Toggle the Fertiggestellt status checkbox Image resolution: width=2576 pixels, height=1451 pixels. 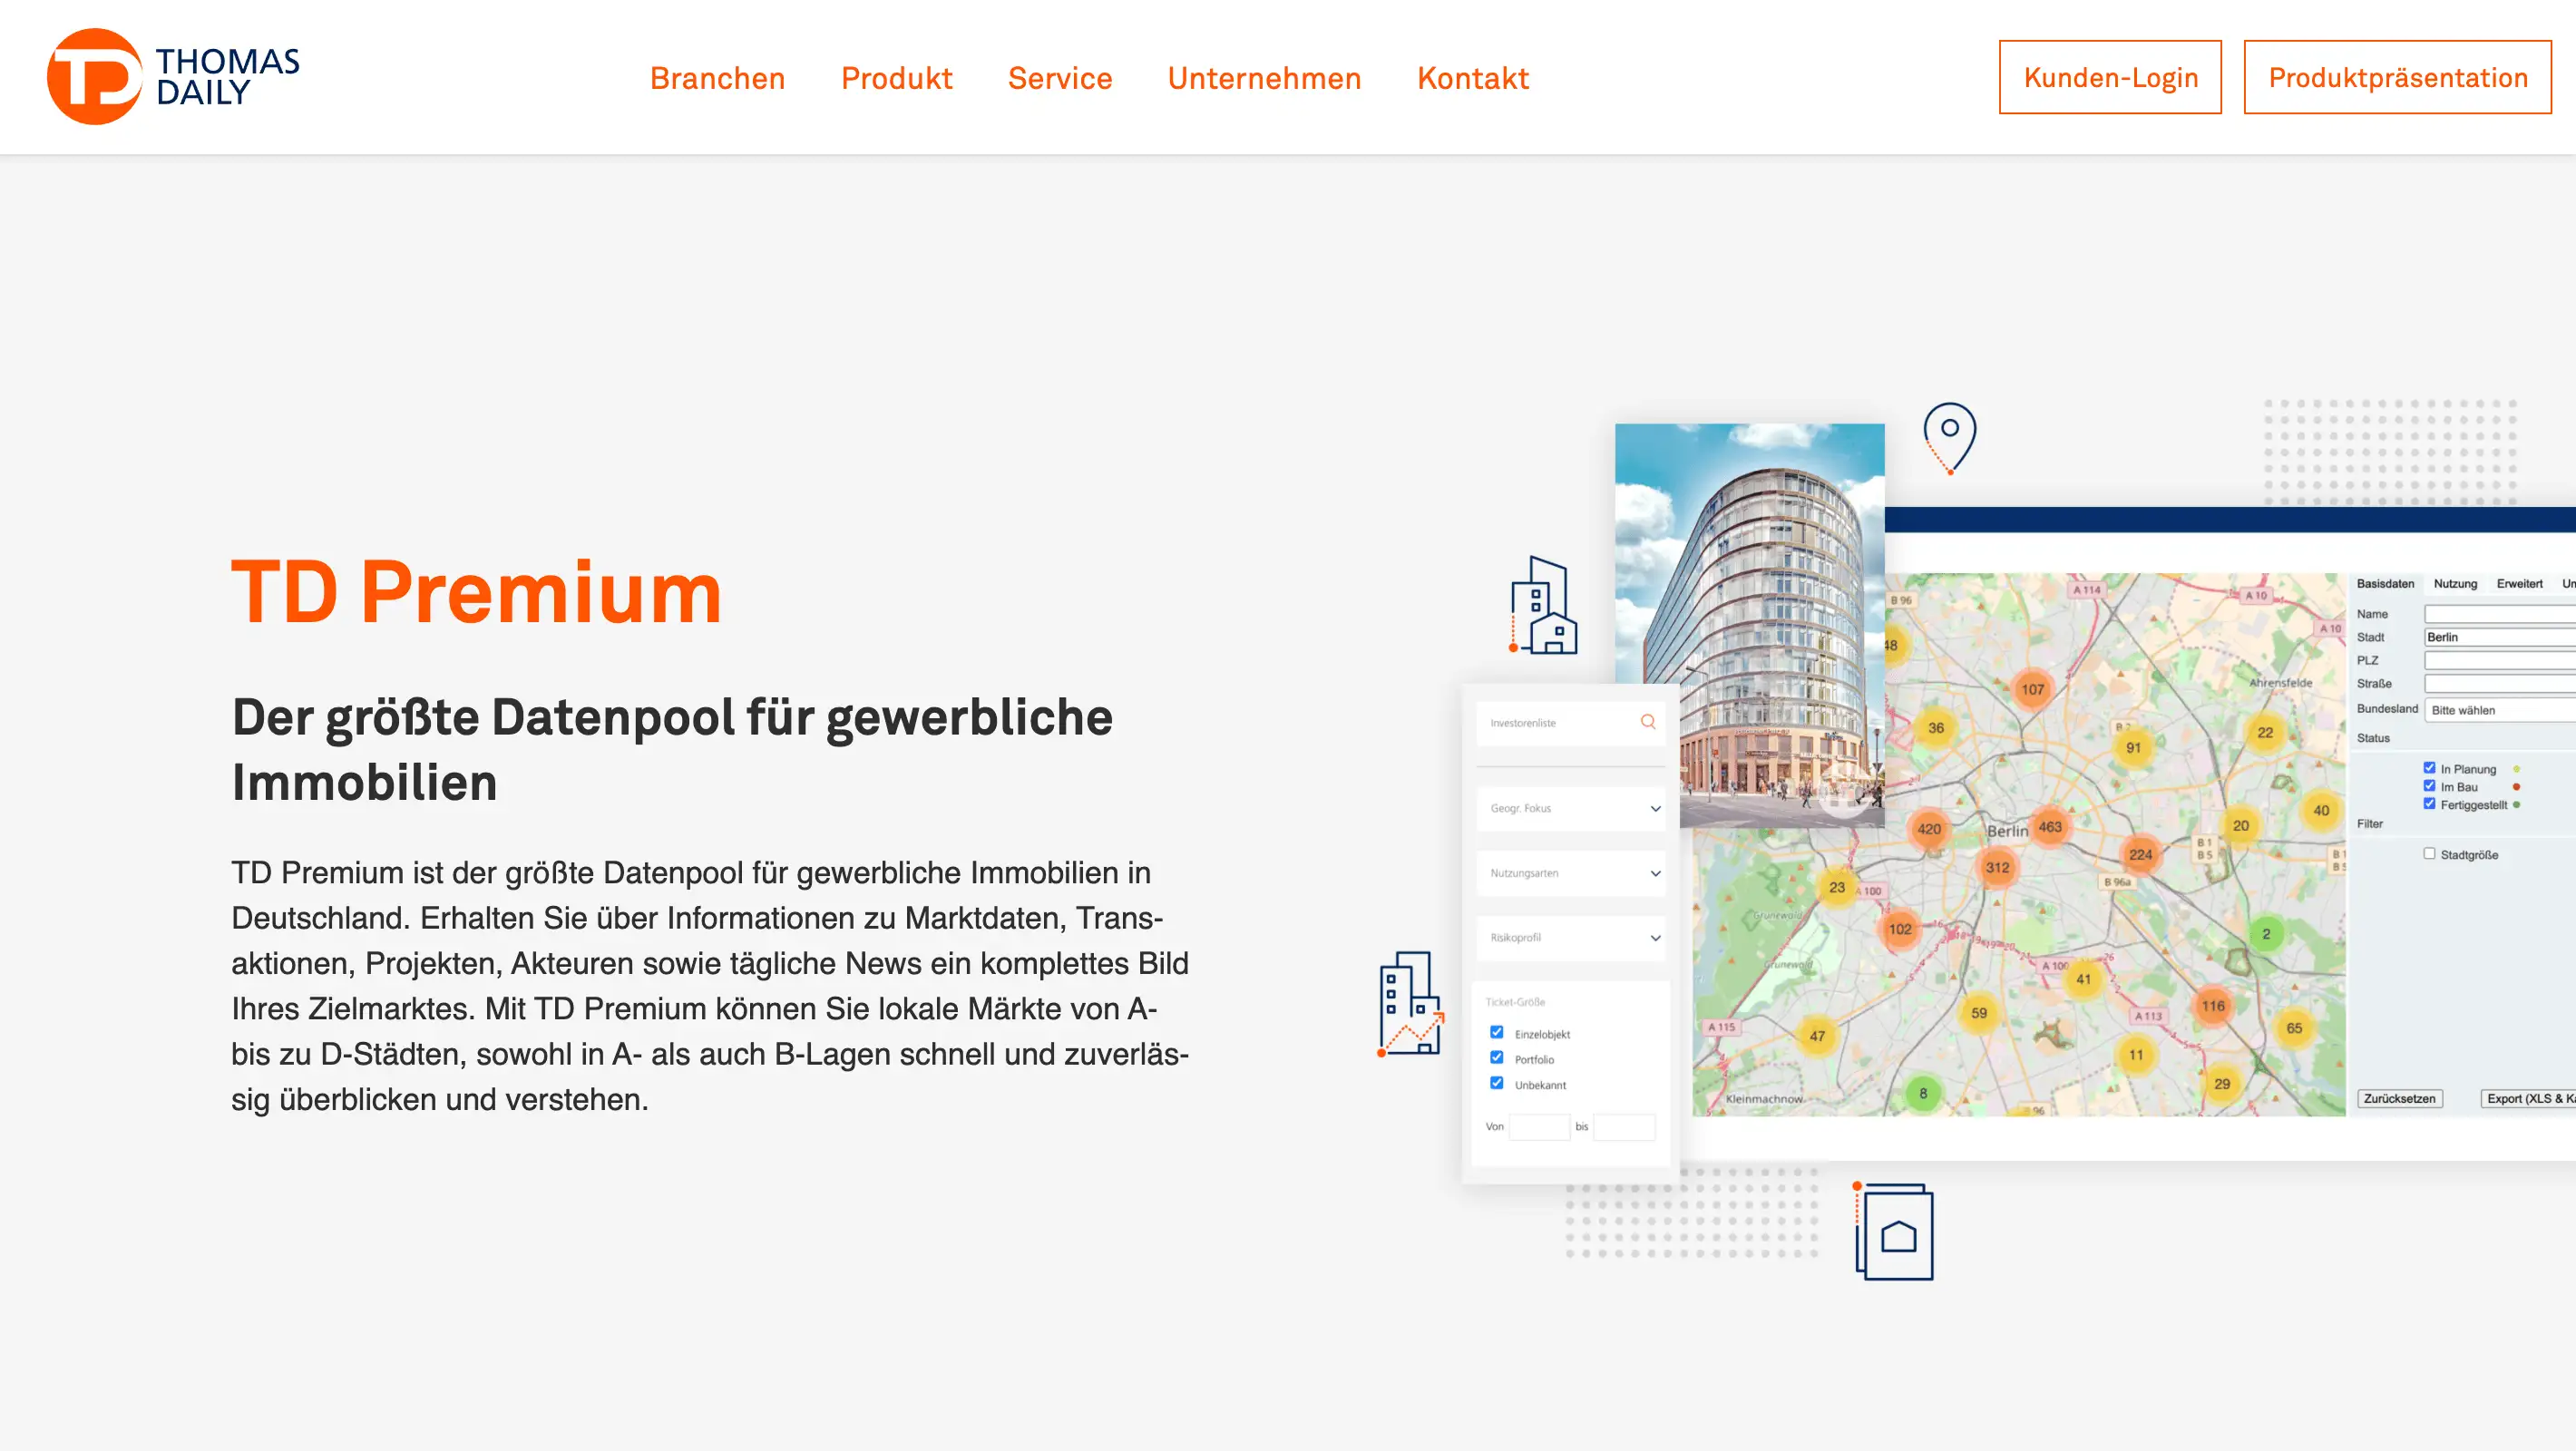[2429, 804]
